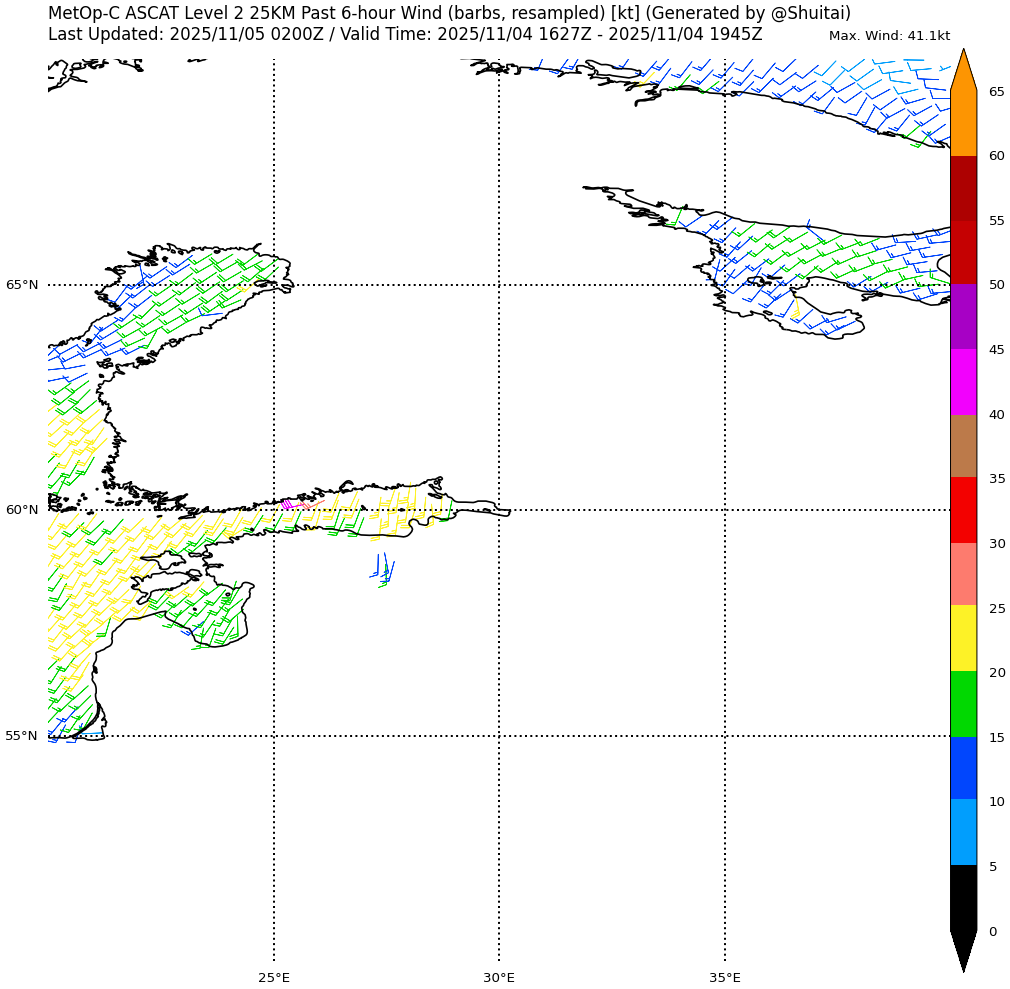Click the light blue 5–10 kt colorbar segment

tap(963, 832)
